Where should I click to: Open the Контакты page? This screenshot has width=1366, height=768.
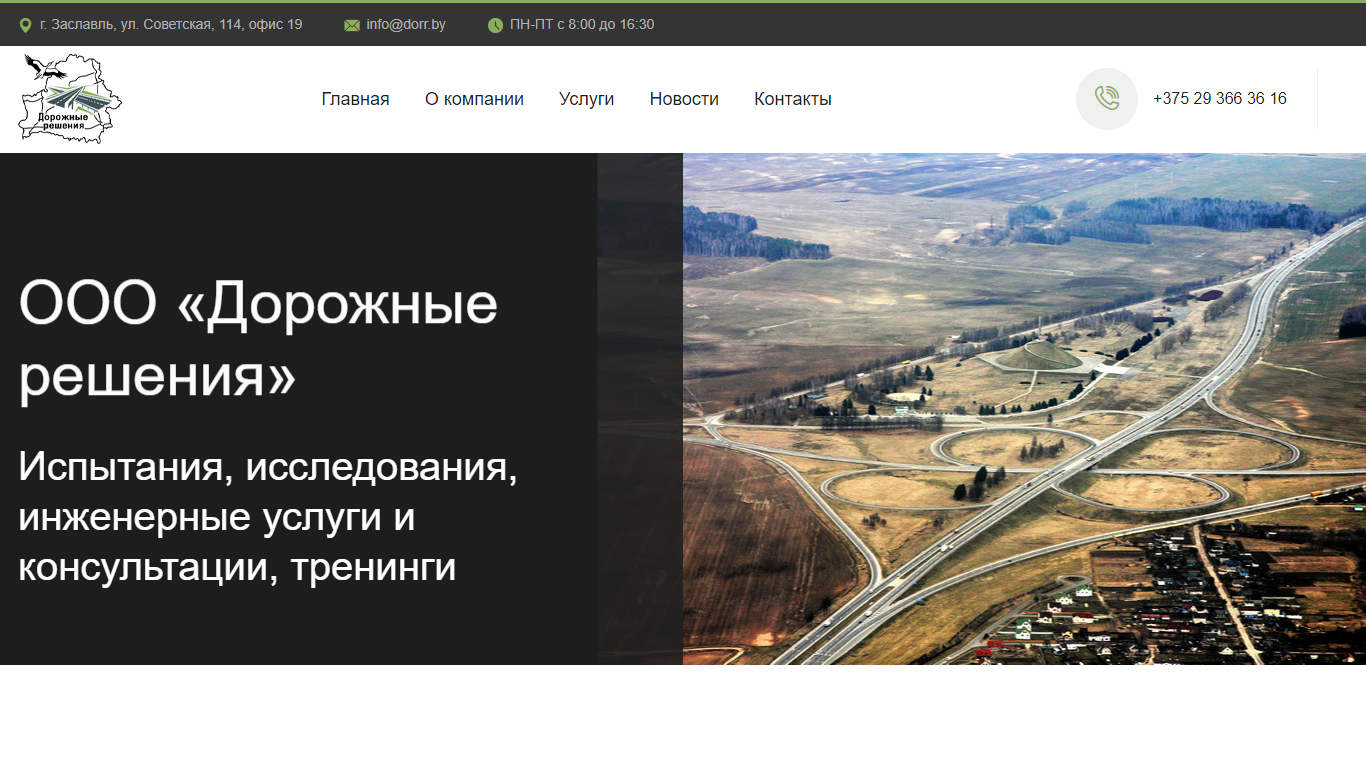(x=793, y=99)
